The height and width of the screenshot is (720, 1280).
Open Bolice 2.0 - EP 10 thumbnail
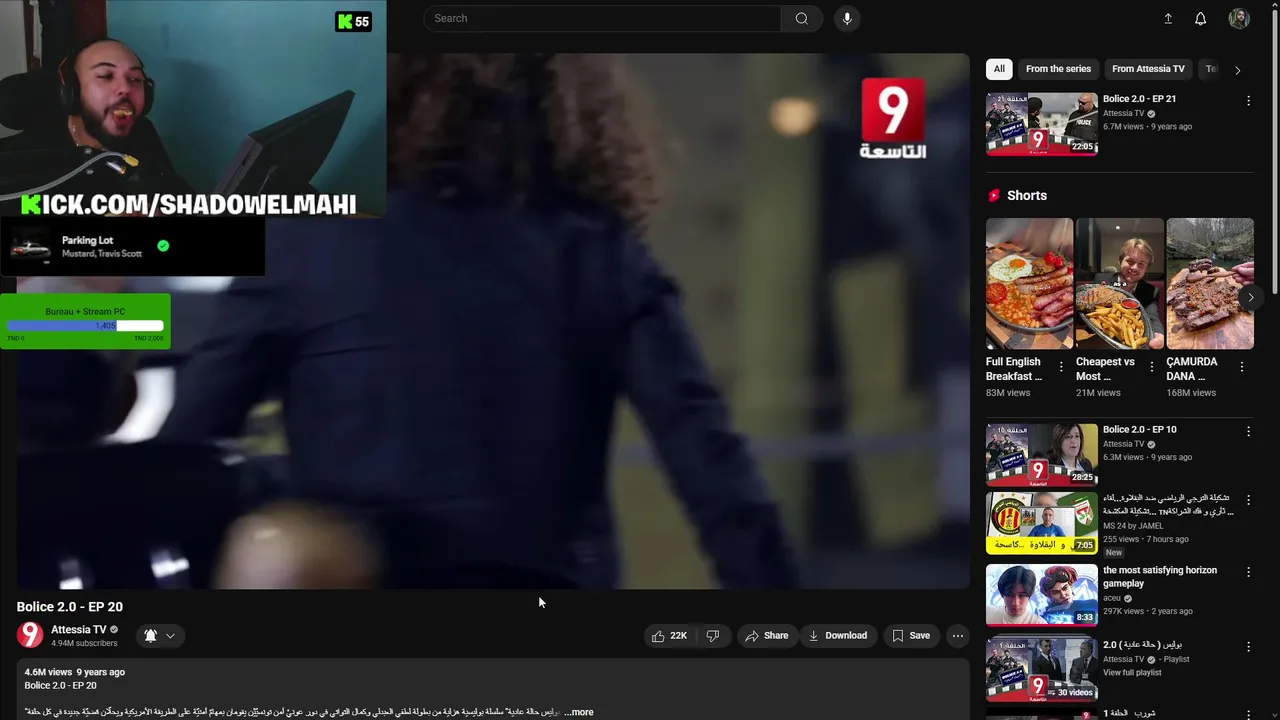[1042, 455]
